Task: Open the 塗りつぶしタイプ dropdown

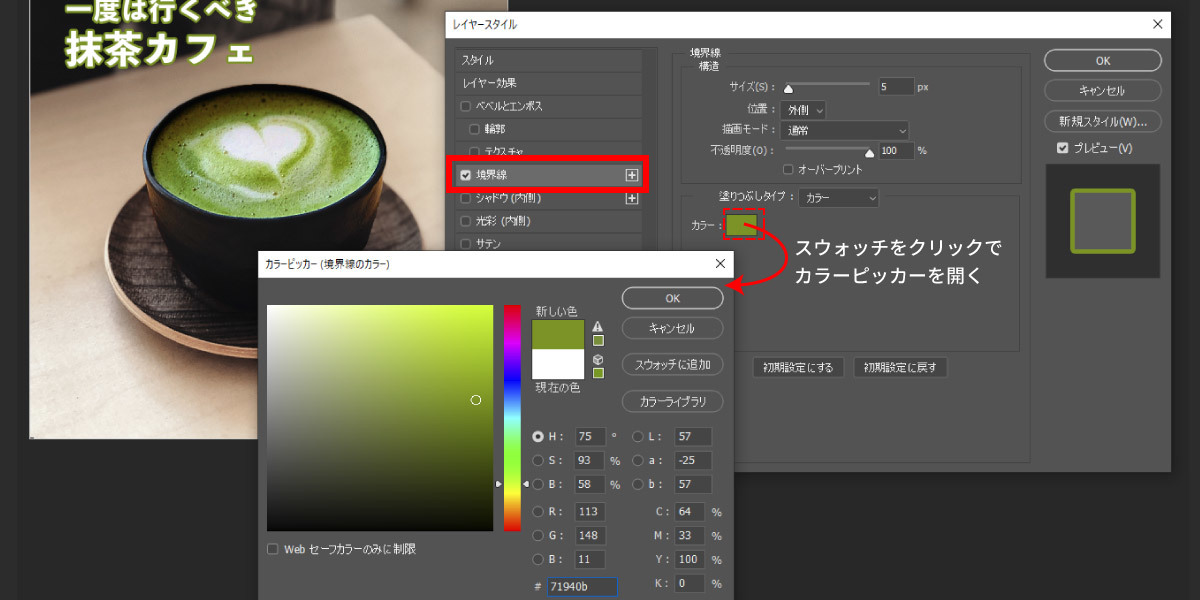Action: coord(838,198)
